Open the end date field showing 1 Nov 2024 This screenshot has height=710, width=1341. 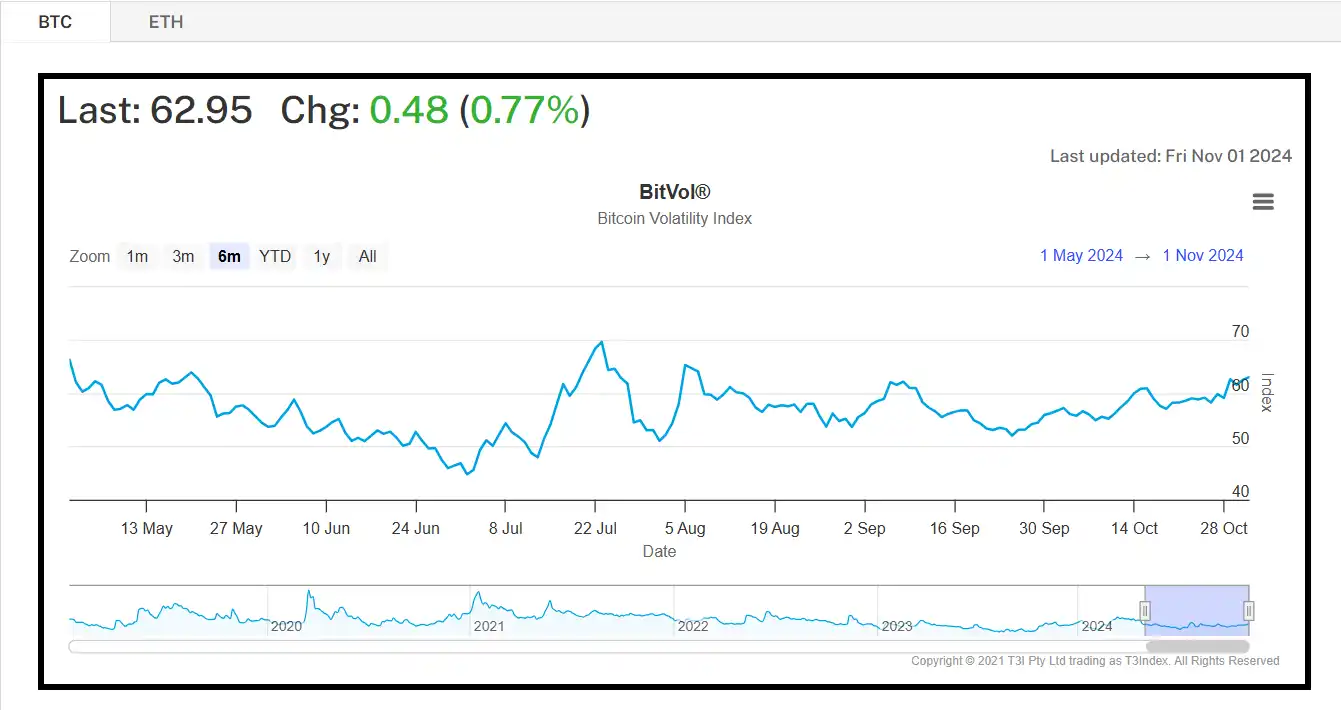(x=1203, y=256)
